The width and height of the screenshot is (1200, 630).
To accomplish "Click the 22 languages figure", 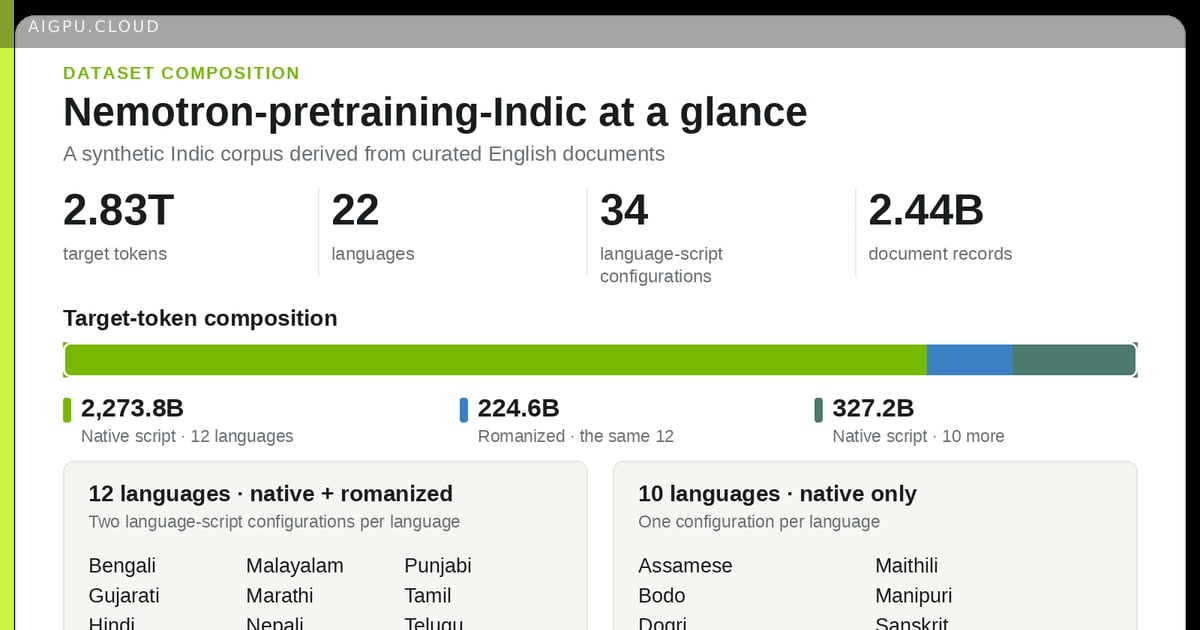I will tap(355, 211).
